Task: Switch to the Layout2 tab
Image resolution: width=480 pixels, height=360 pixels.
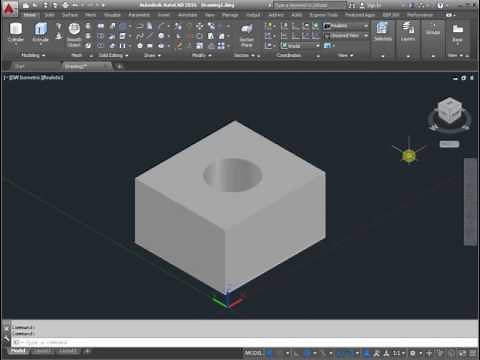Action: (68, 351)
